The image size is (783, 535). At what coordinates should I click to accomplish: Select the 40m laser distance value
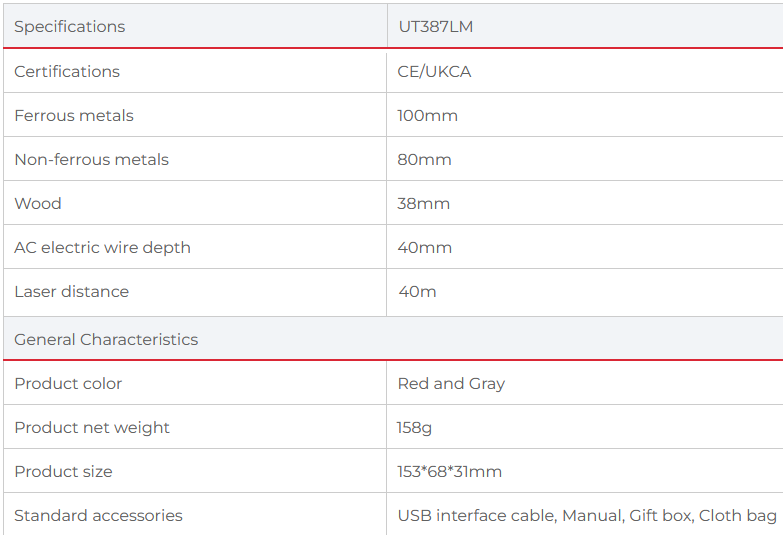tap(417, 291)
